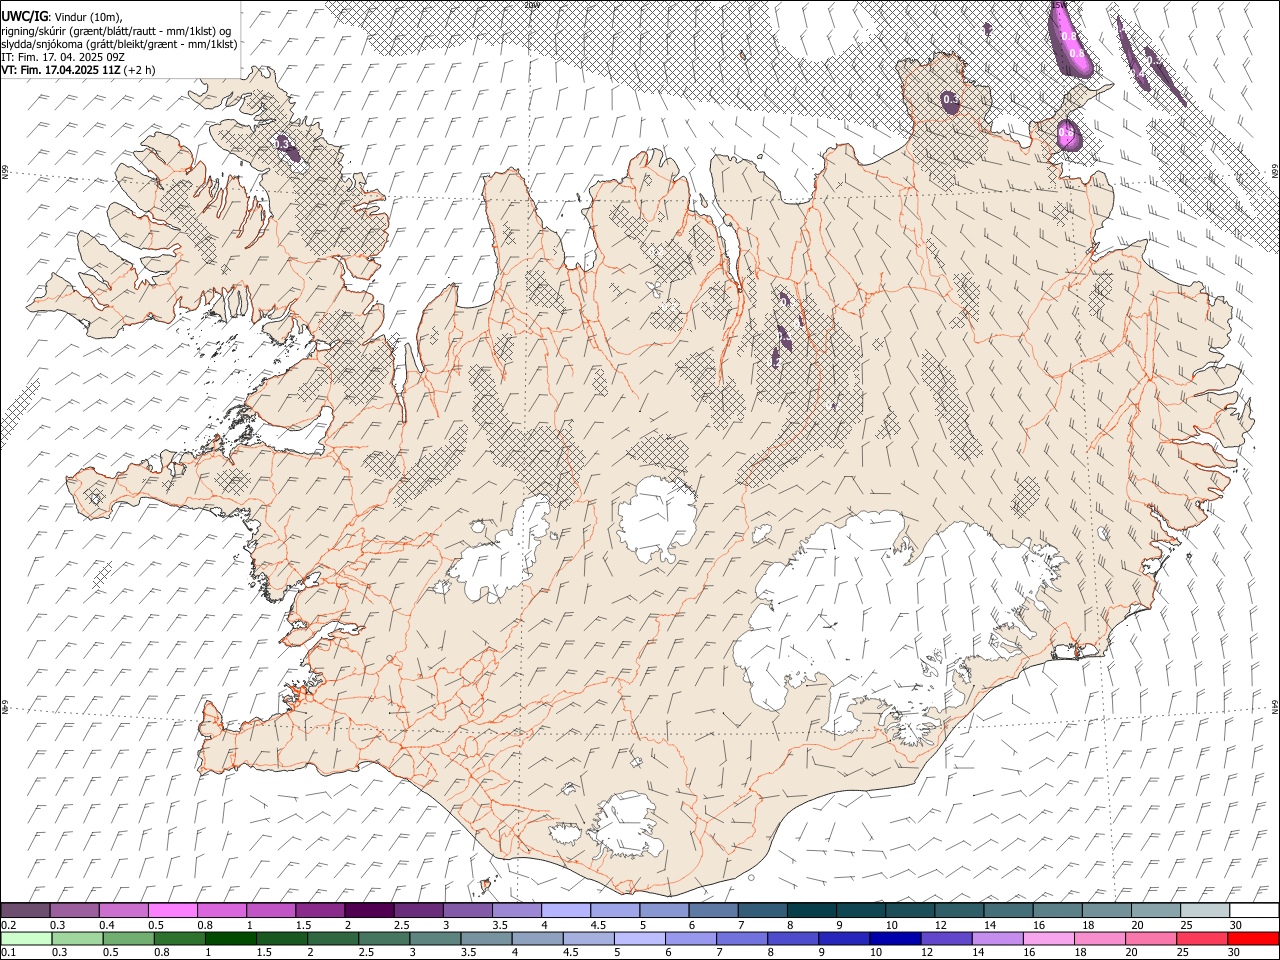Click the grey-blue 4 swatch in lower legend row

click(x=536, y=939)
